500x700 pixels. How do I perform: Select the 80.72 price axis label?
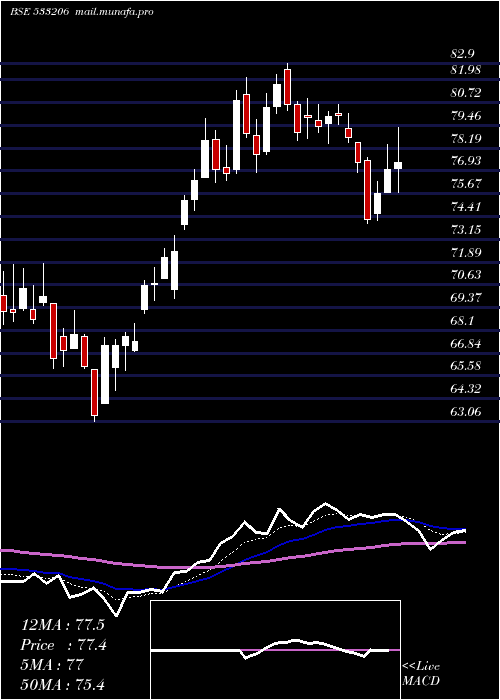coord(467,93)
